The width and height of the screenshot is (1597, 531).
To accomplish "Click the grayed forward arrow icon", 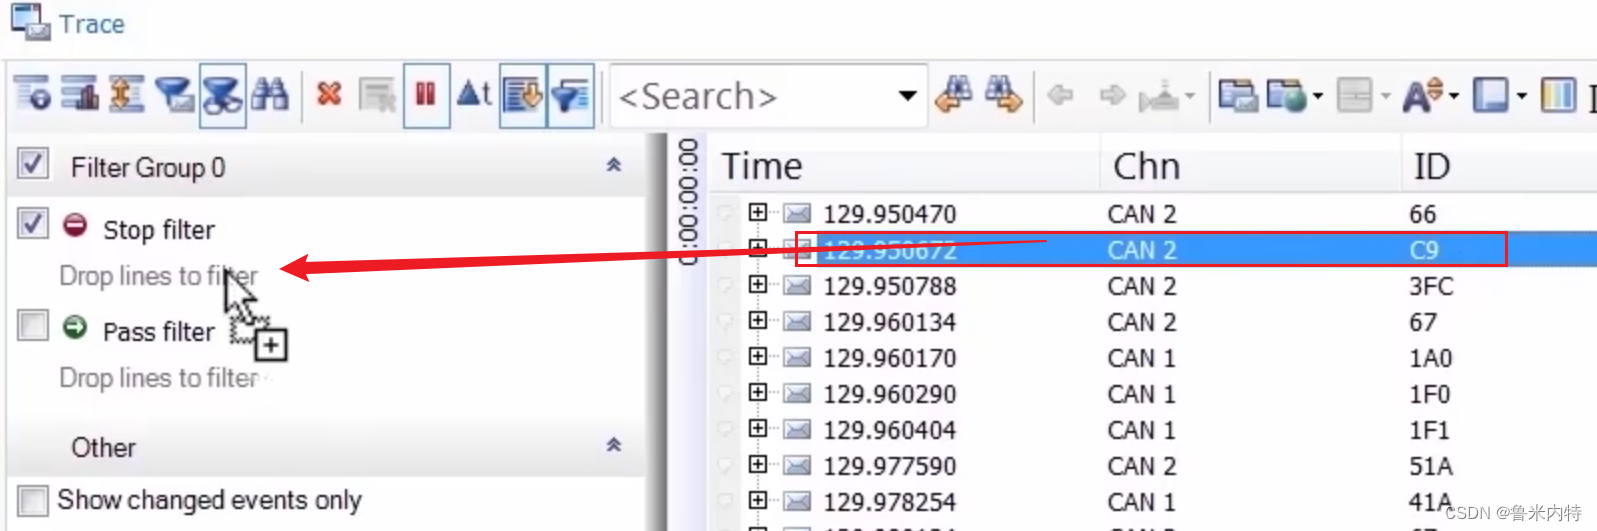I will pos(1112,95).
